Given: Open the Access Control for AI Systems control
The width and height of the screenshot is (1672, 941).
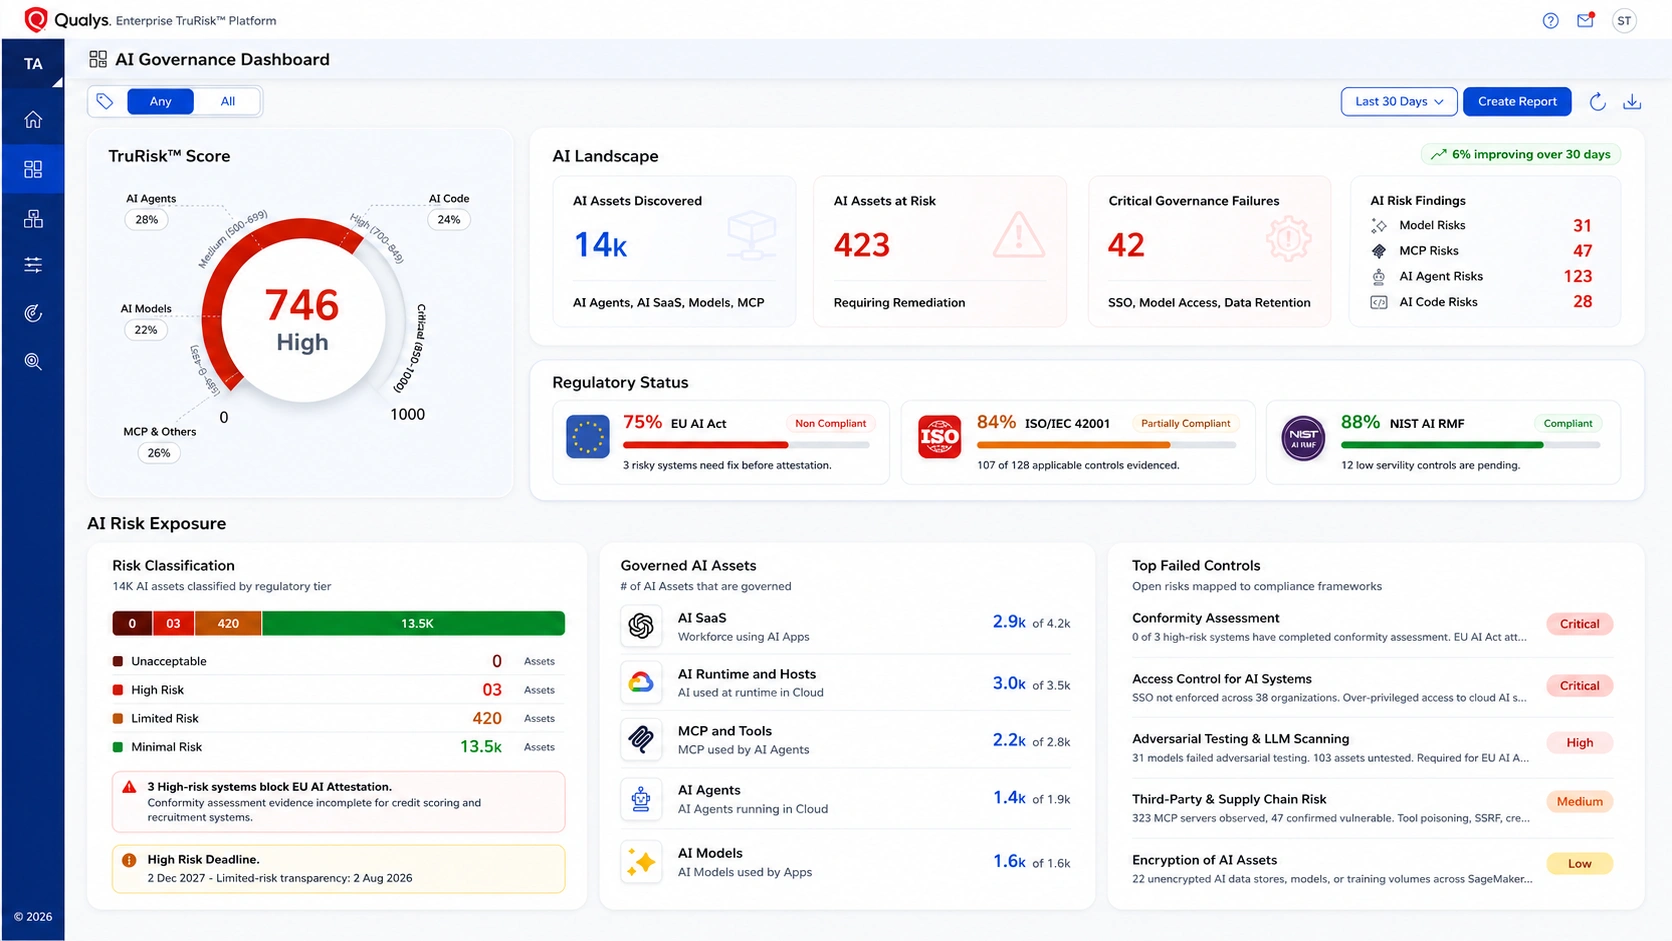Looking at the screenshot, I should (1372, 687).
